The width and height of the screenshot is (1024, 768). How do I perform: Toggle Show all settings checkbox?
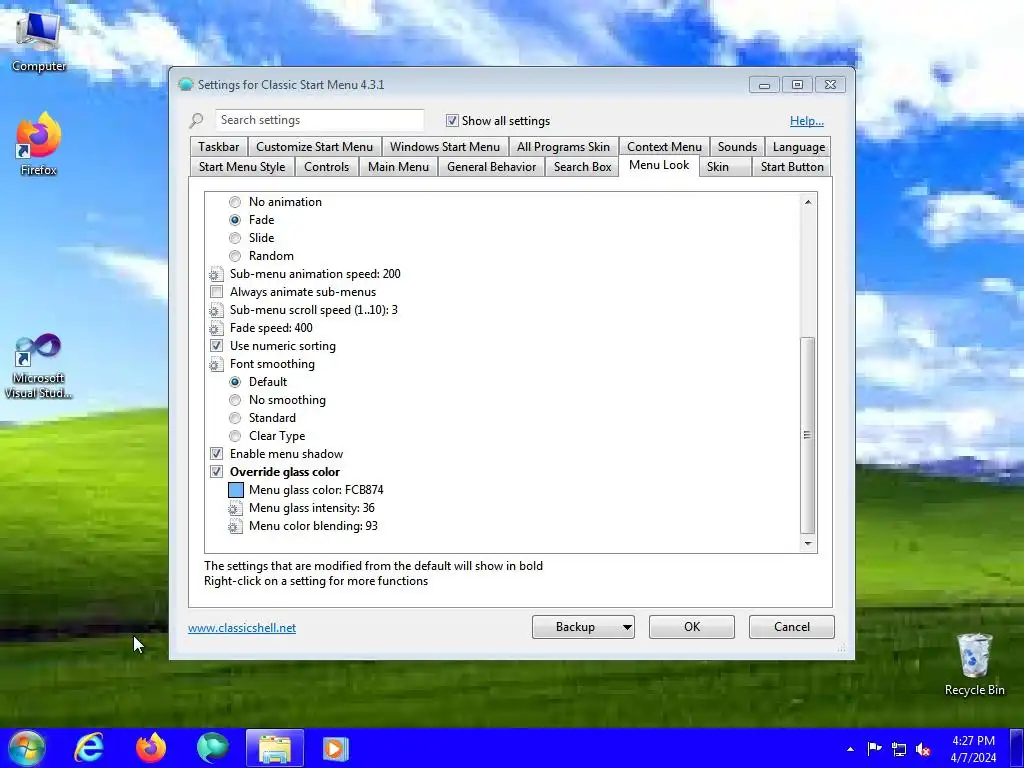[x=452, y=121]
